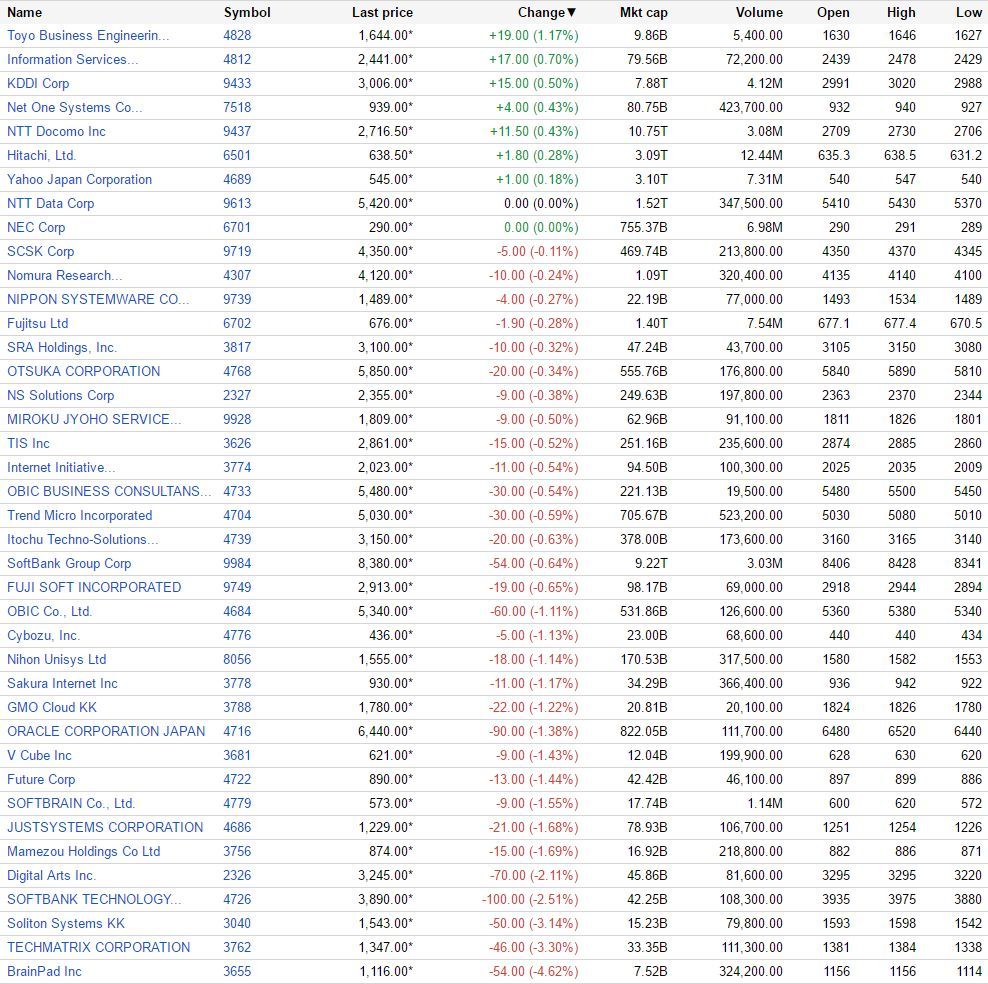This screenshot has height=984, width=988.
Task: Open Mamezou Holdings Co Ltd link
Action: tap(83, 850)
